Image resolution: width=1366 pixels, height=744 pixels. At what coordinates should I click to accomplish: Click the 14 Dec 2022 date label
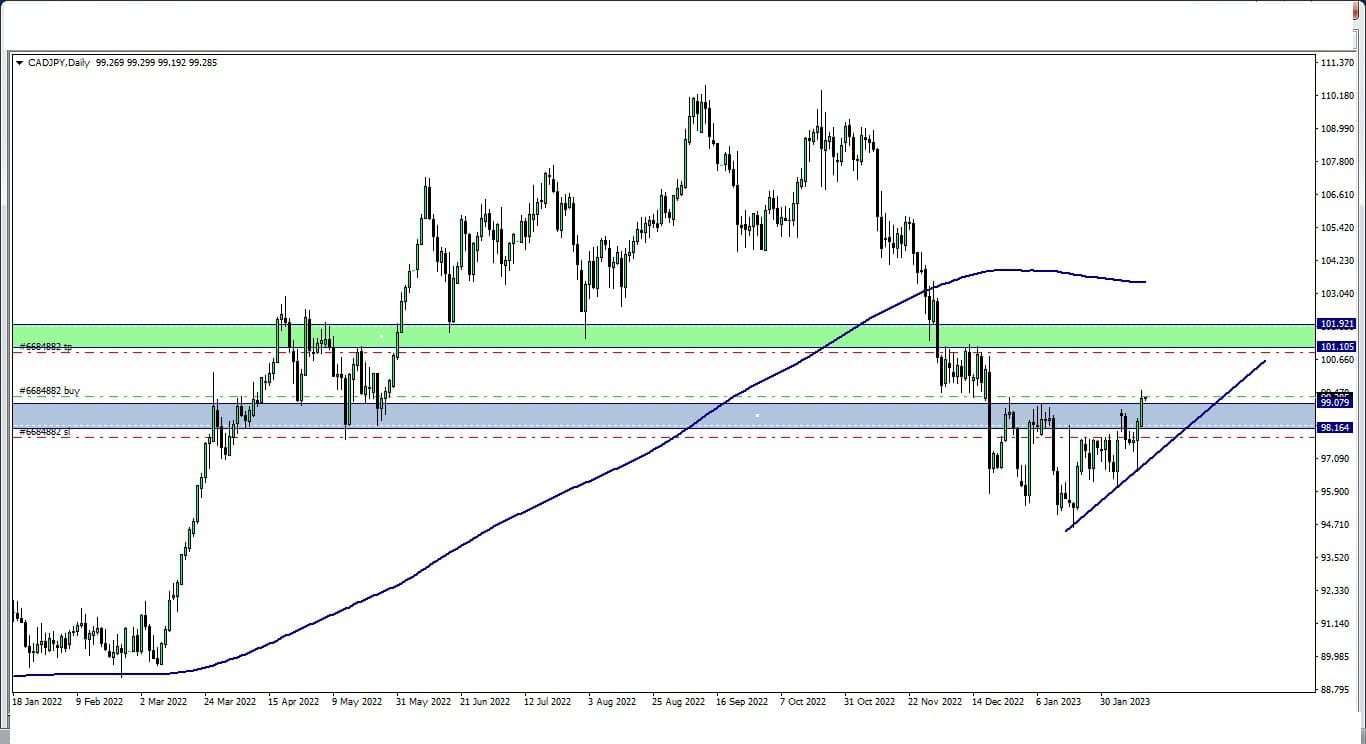pyautogui.click(x=998, y=702)
